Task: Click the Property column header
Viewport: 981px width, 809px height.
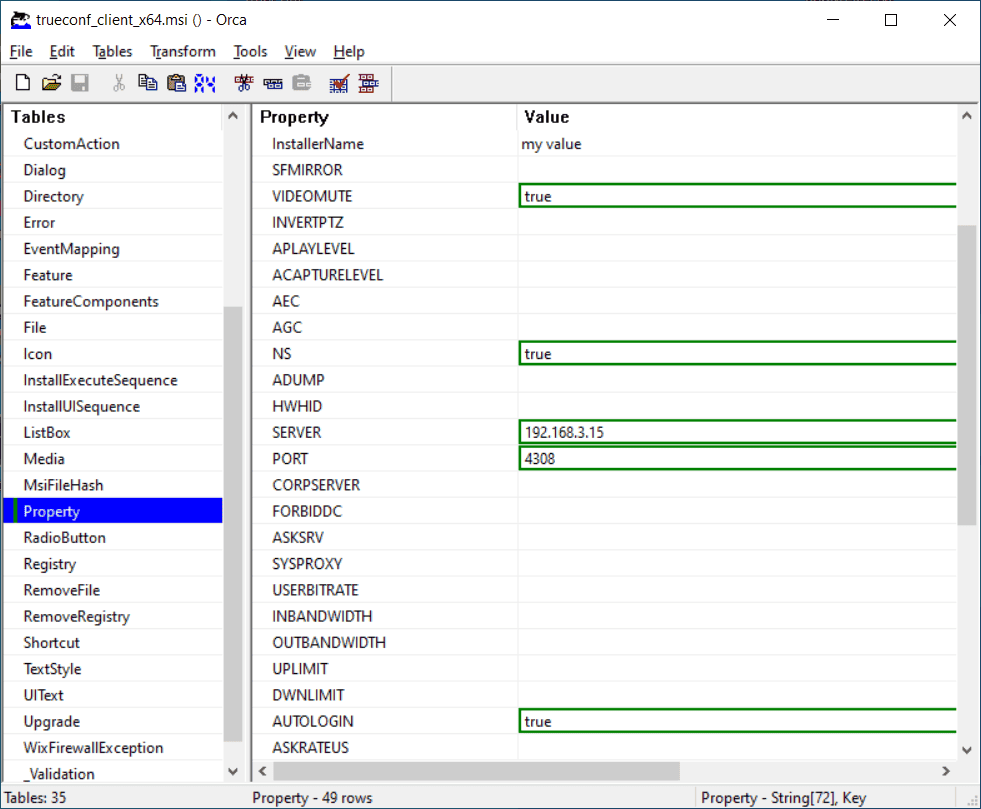Action: point(385,117)
